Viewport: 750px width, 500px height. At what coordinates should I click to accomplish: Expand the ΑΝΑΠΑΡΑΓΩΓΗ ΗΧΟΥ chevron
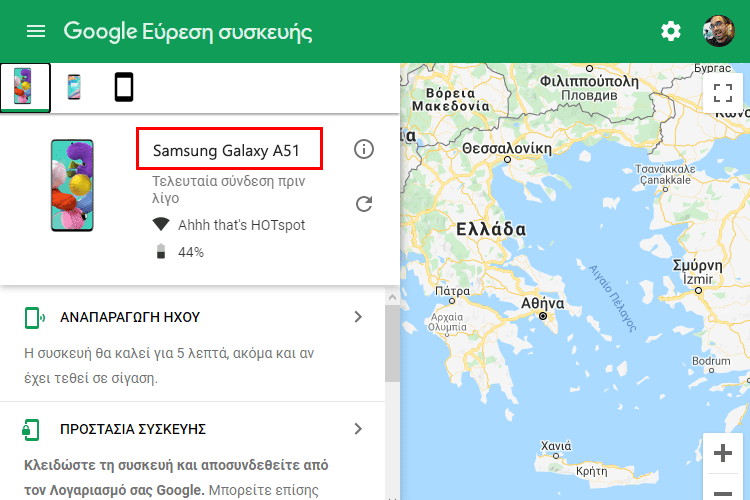358,317
